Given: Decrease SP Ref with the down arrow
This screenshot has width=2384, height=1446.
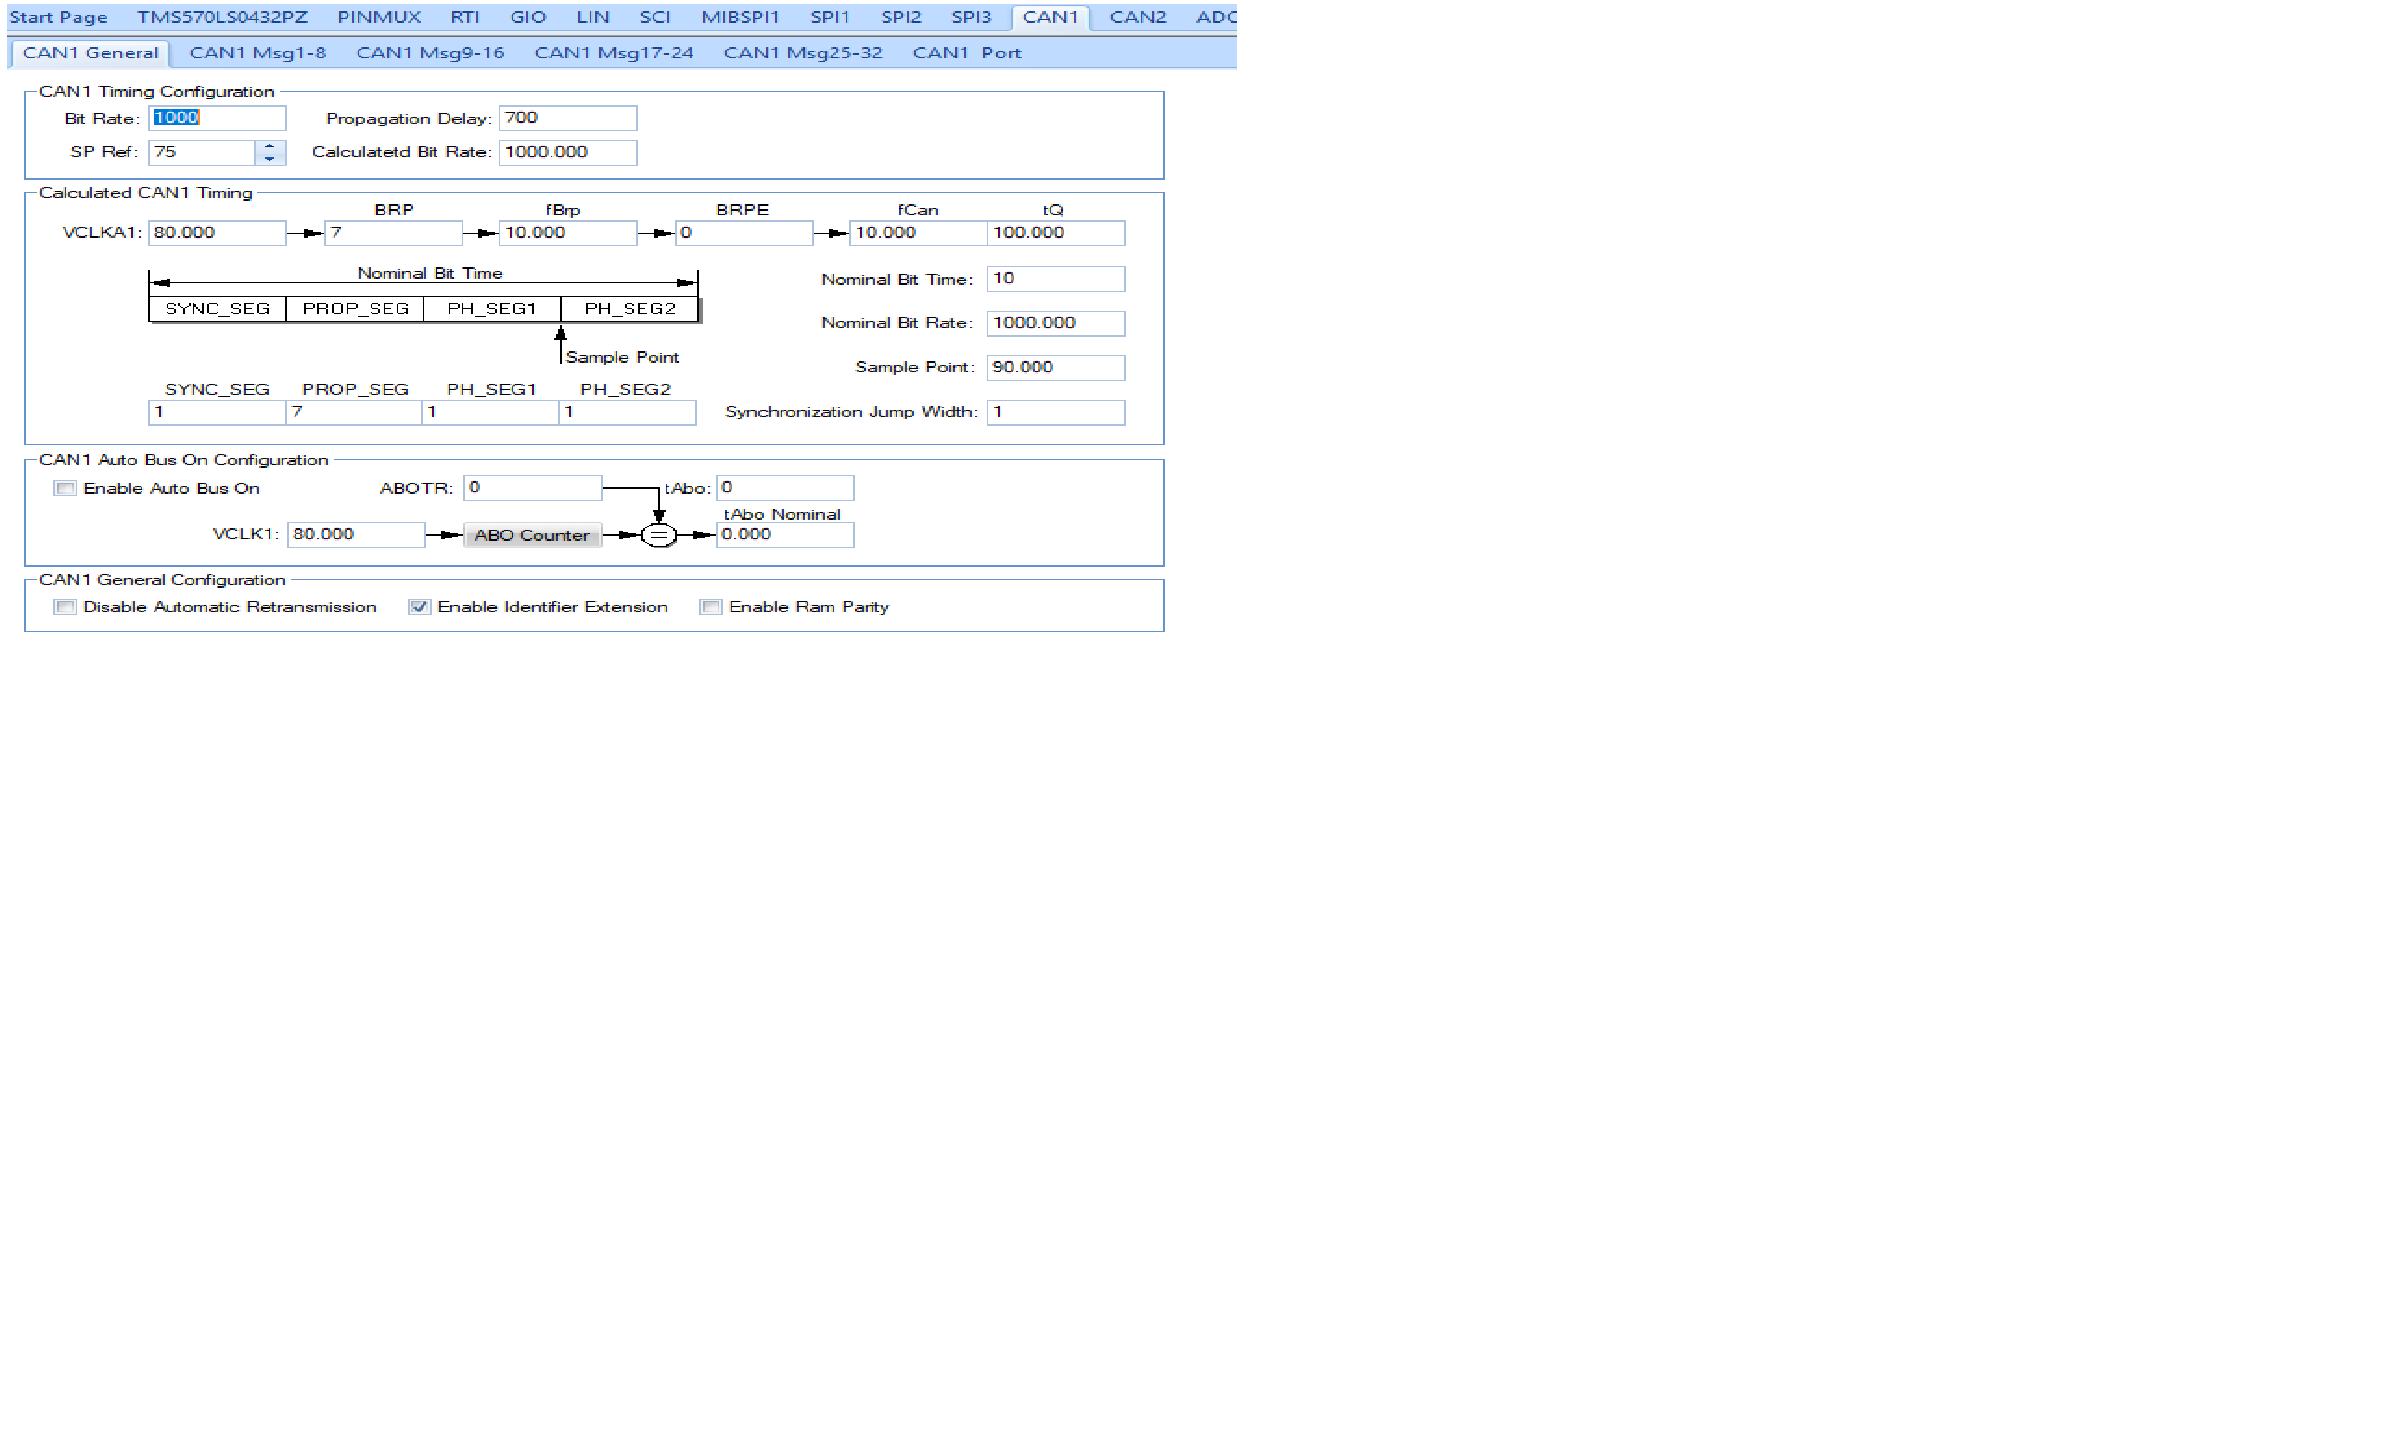Looking at the screenshot, I should tap(270, 158).
